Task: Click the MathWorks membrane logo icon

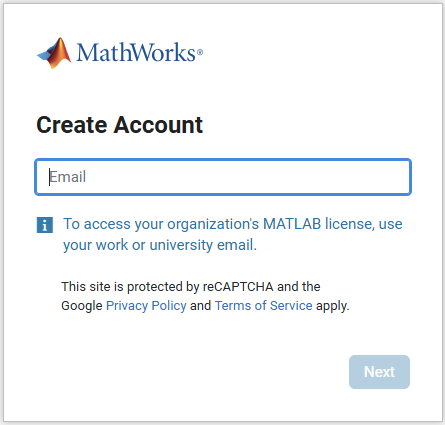Action: [54, 53]
